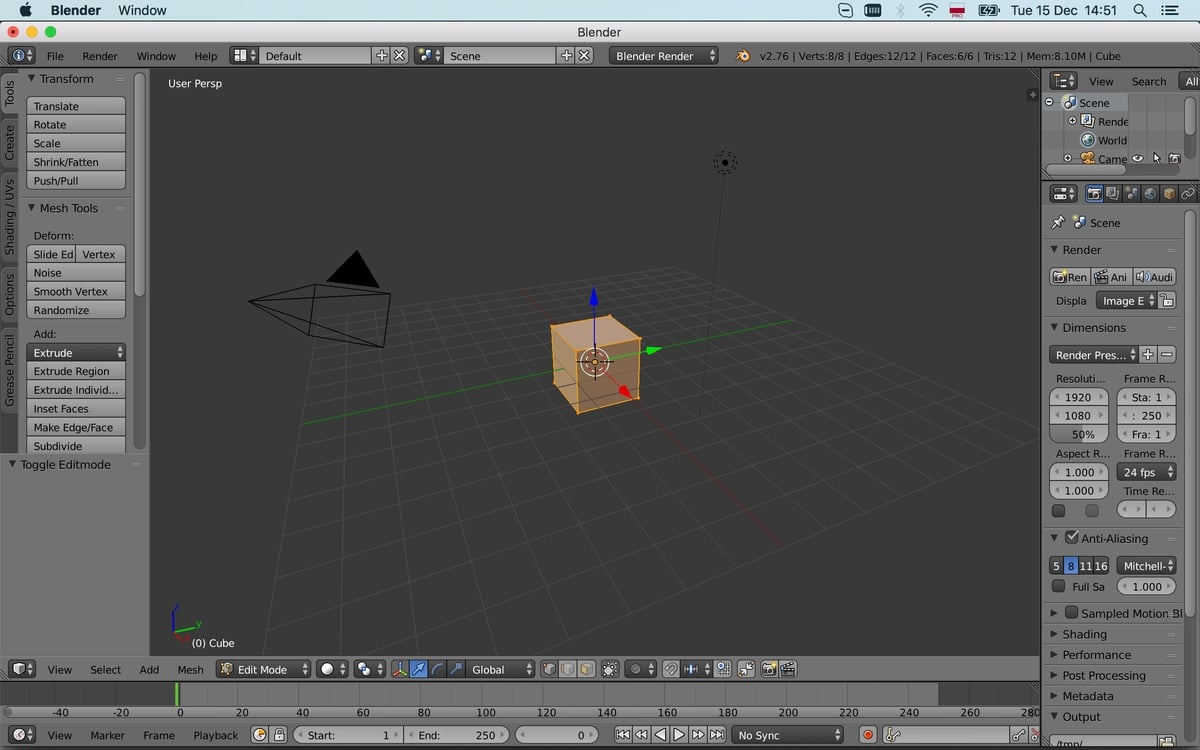This screenshot has height=750, width=1200.
Task: Toggle the lock time to other windows icon
Action: click(x=278, y=735)
